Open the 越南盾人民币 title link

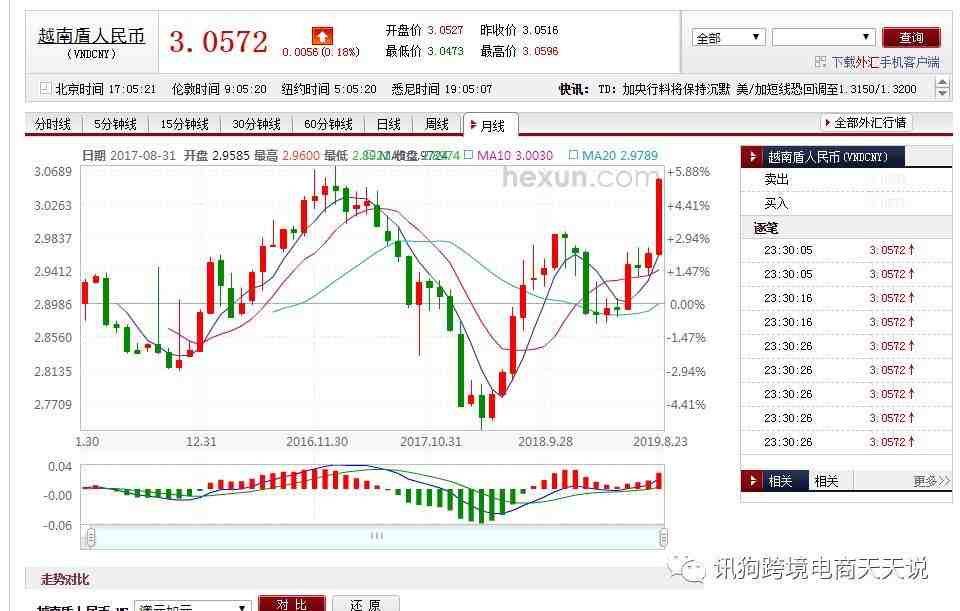91,36
